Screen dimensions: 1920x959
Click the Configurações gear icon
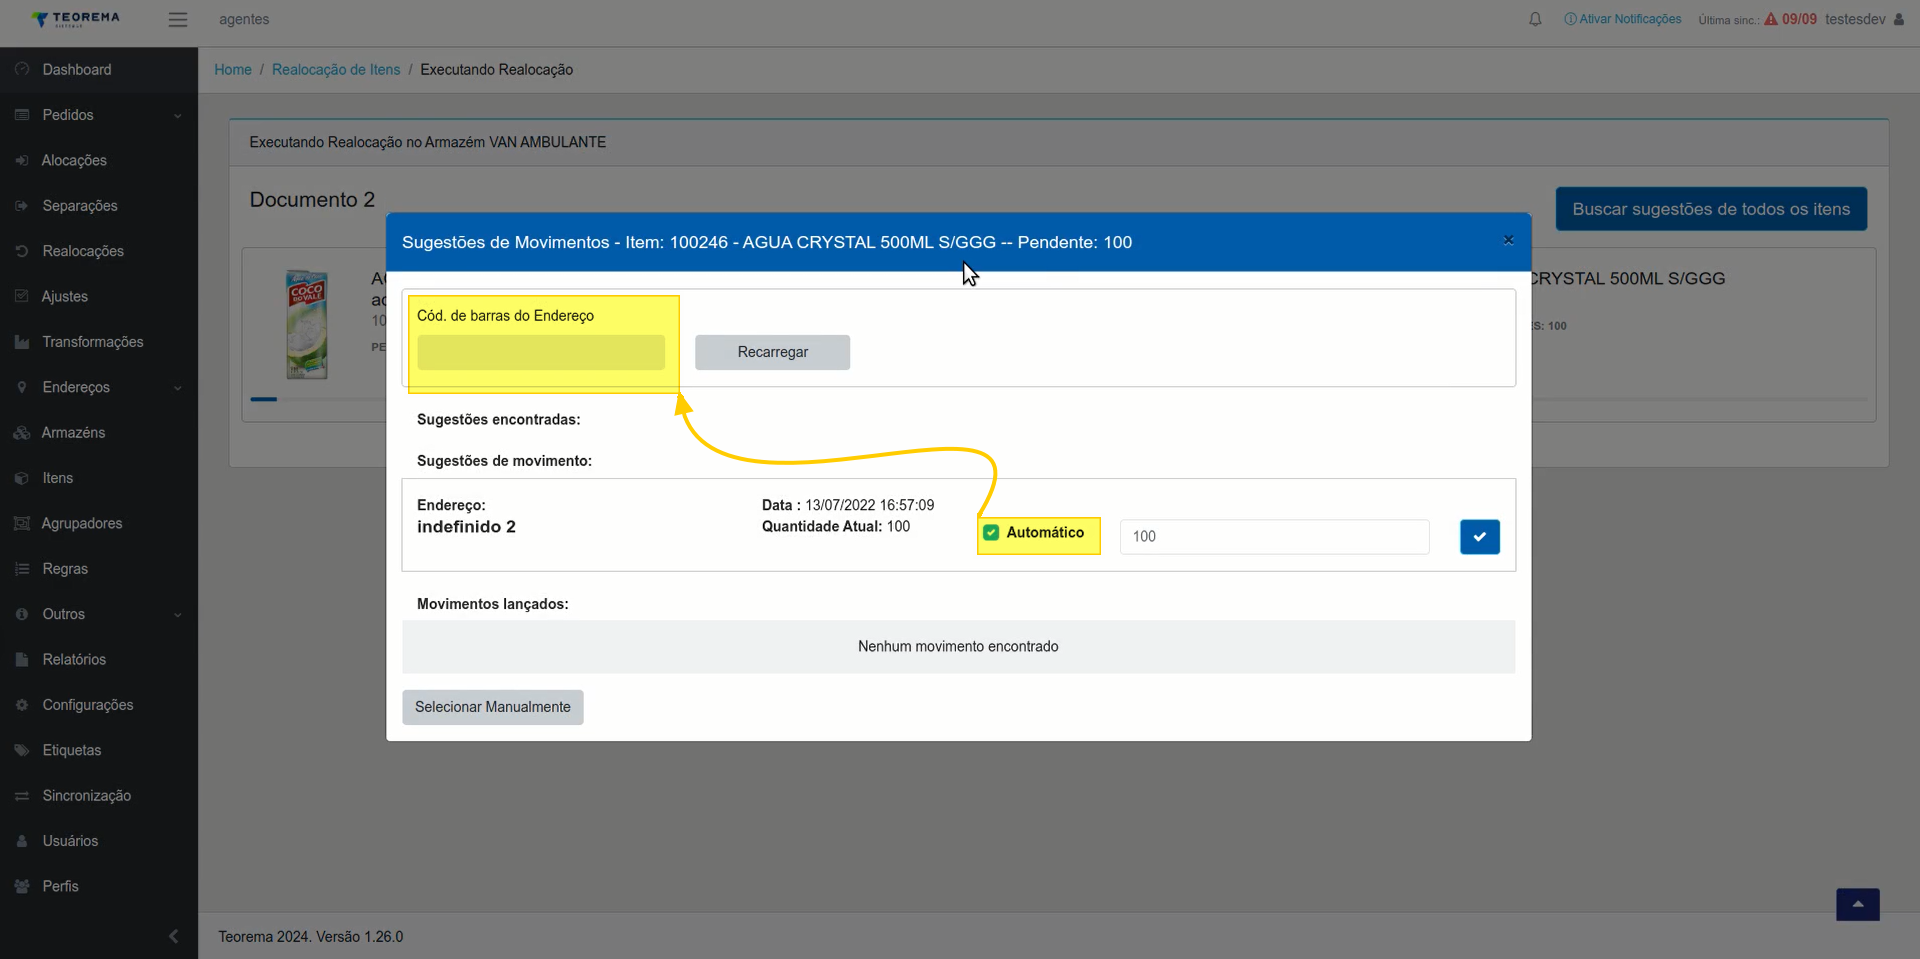[22, 705]
